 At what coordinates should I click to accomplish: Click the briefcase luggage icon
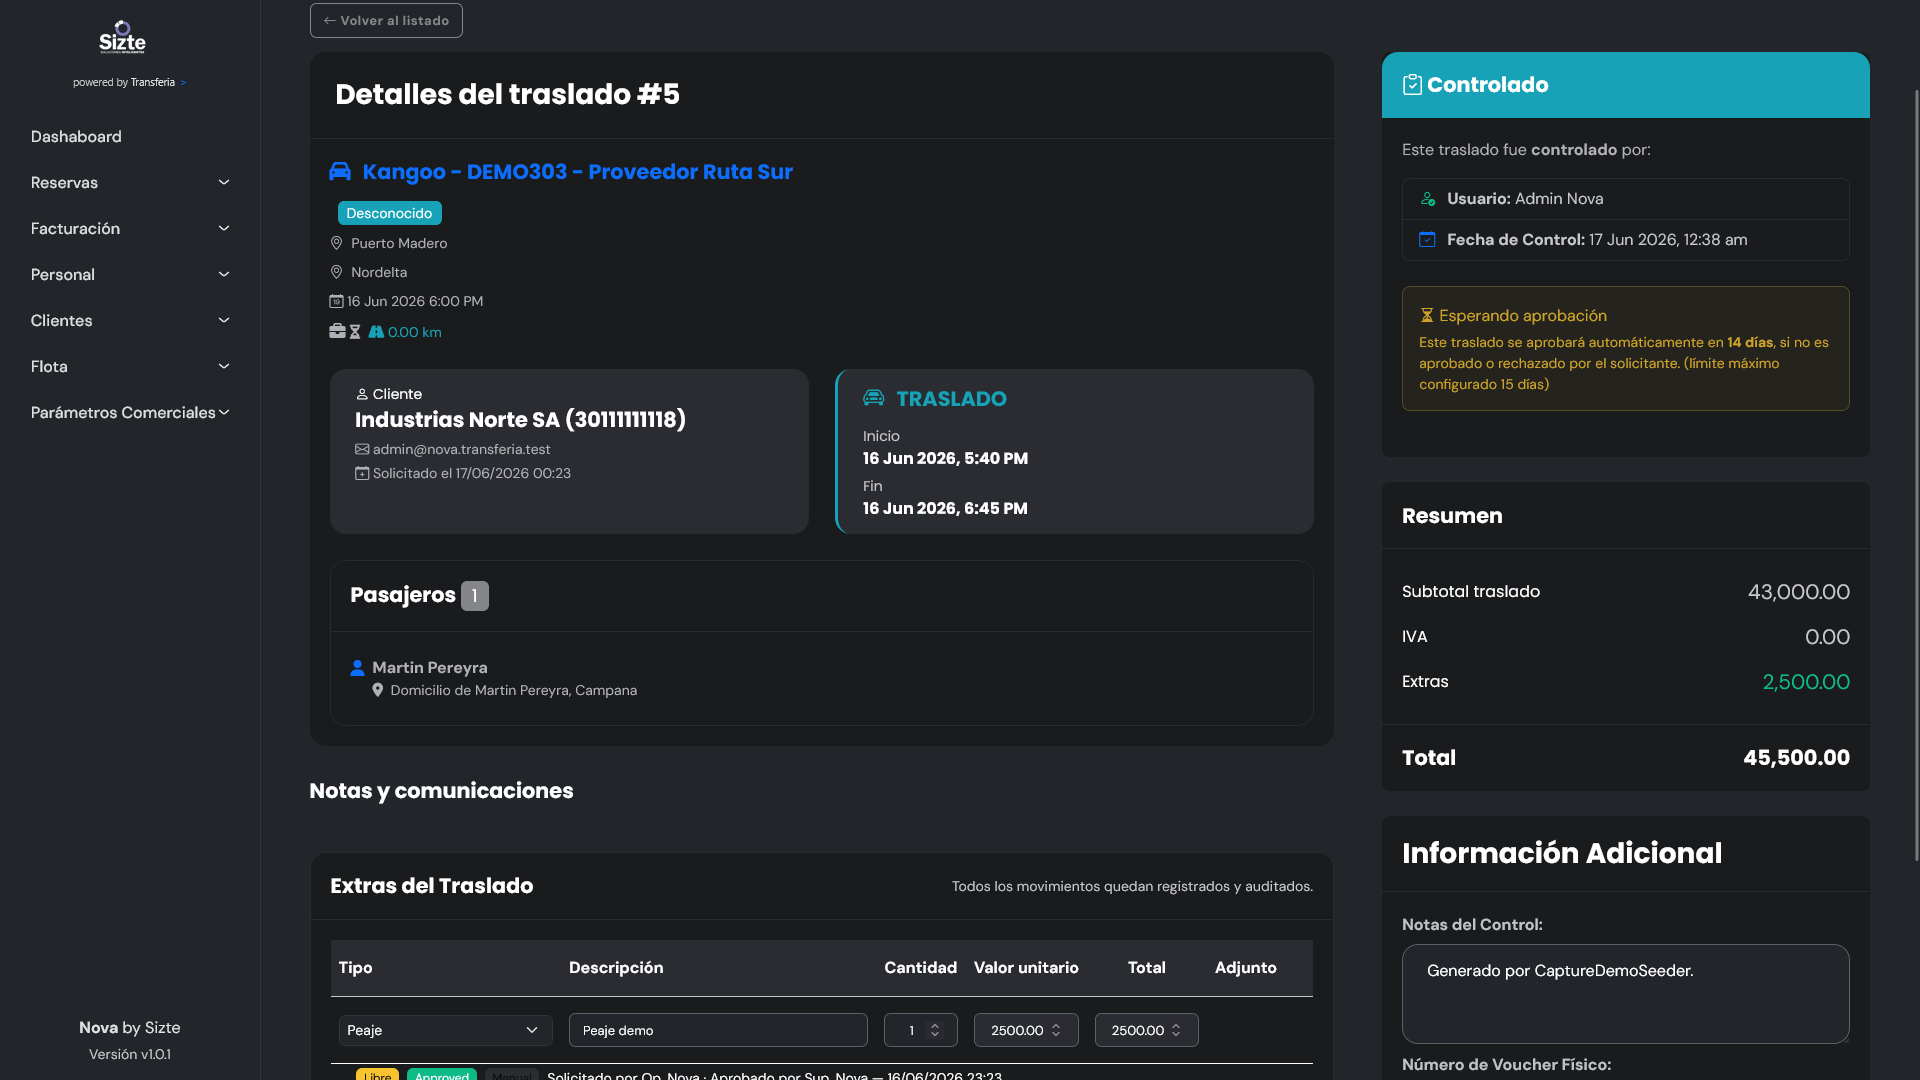coord(337,331)
